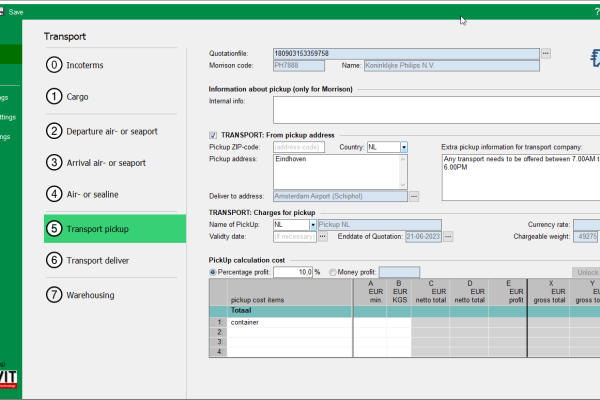Open the Country dropdown
600x400 pixels.
click(x=404, y=147)
